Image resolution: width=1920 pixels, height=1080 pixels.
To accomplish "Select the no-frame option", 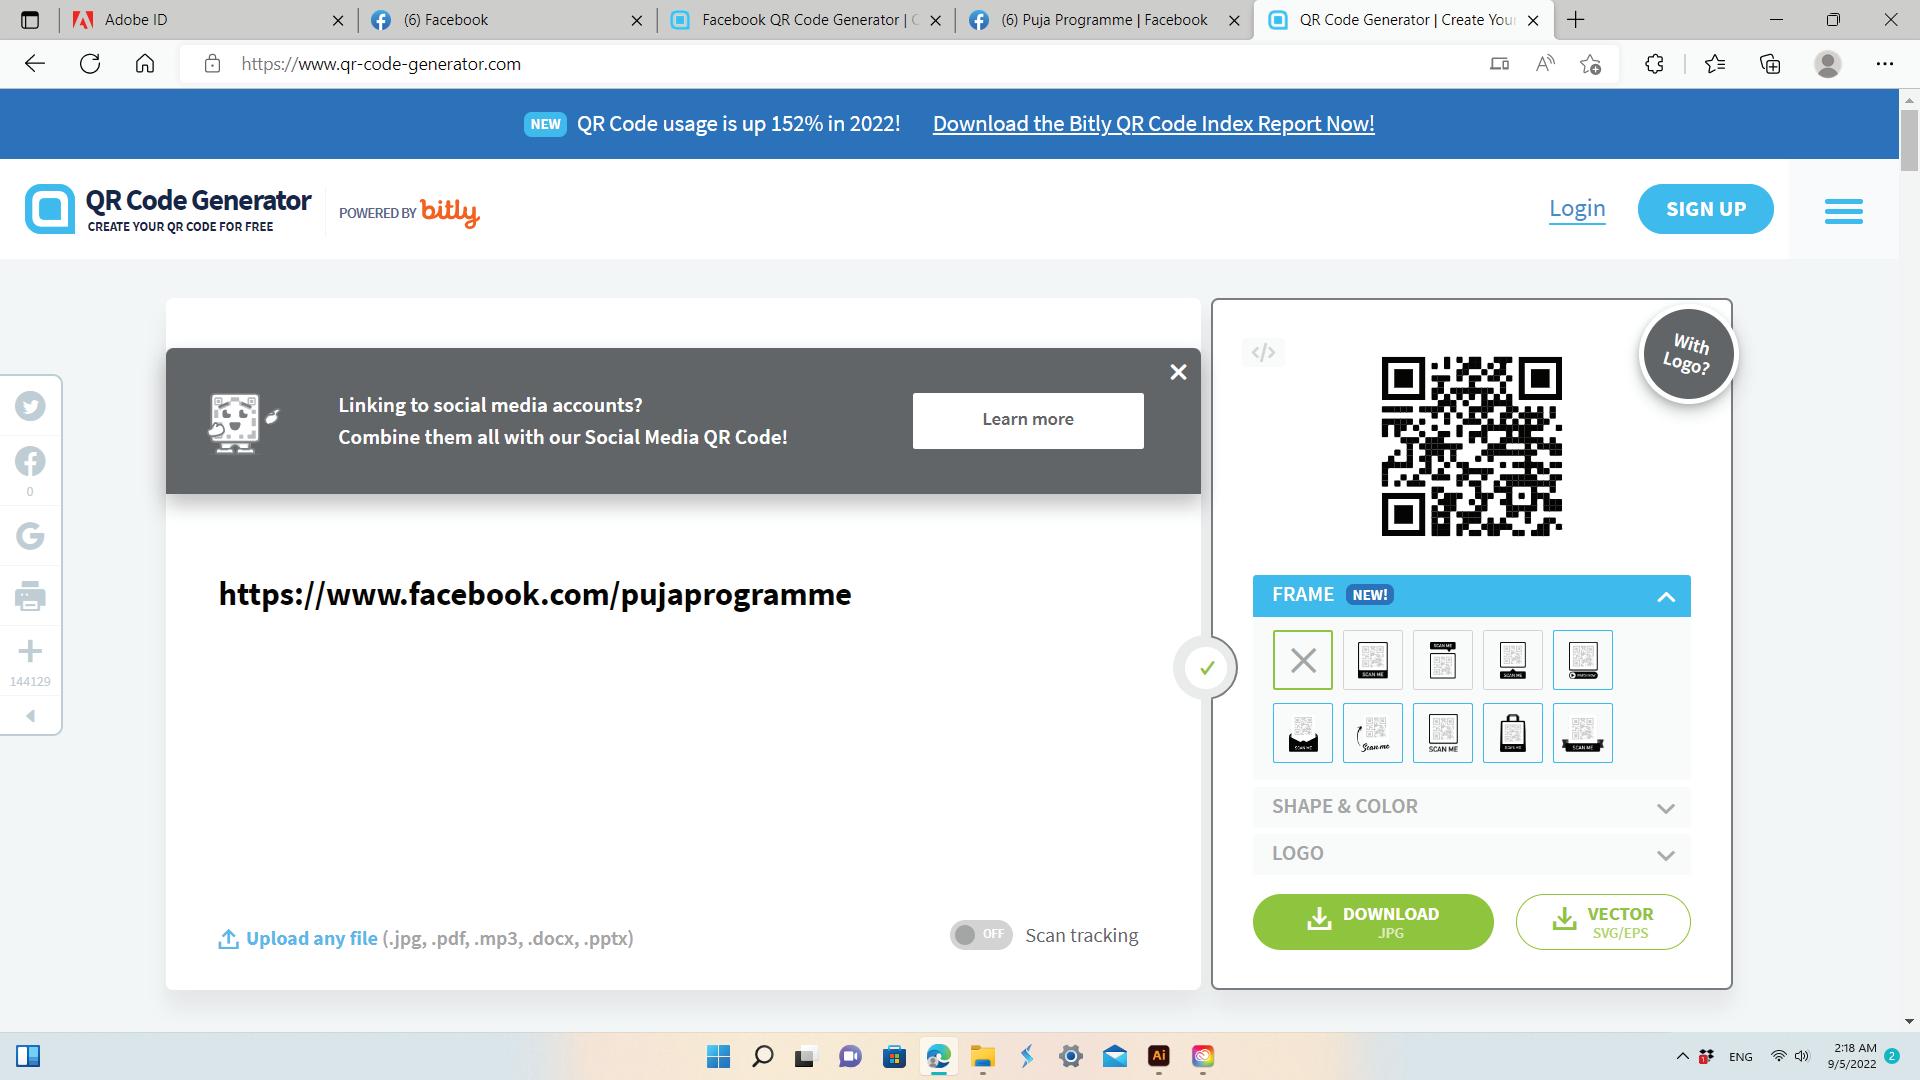I will 1302,660.
